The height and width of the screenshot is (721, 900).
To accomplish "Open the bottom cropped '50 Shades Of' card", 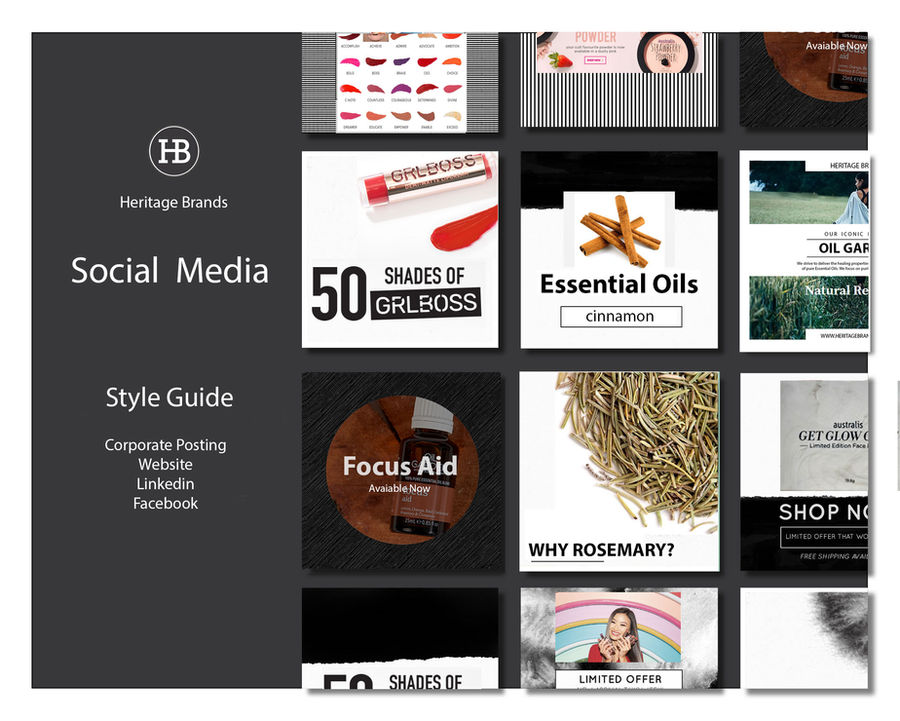I will coord(400,638).
